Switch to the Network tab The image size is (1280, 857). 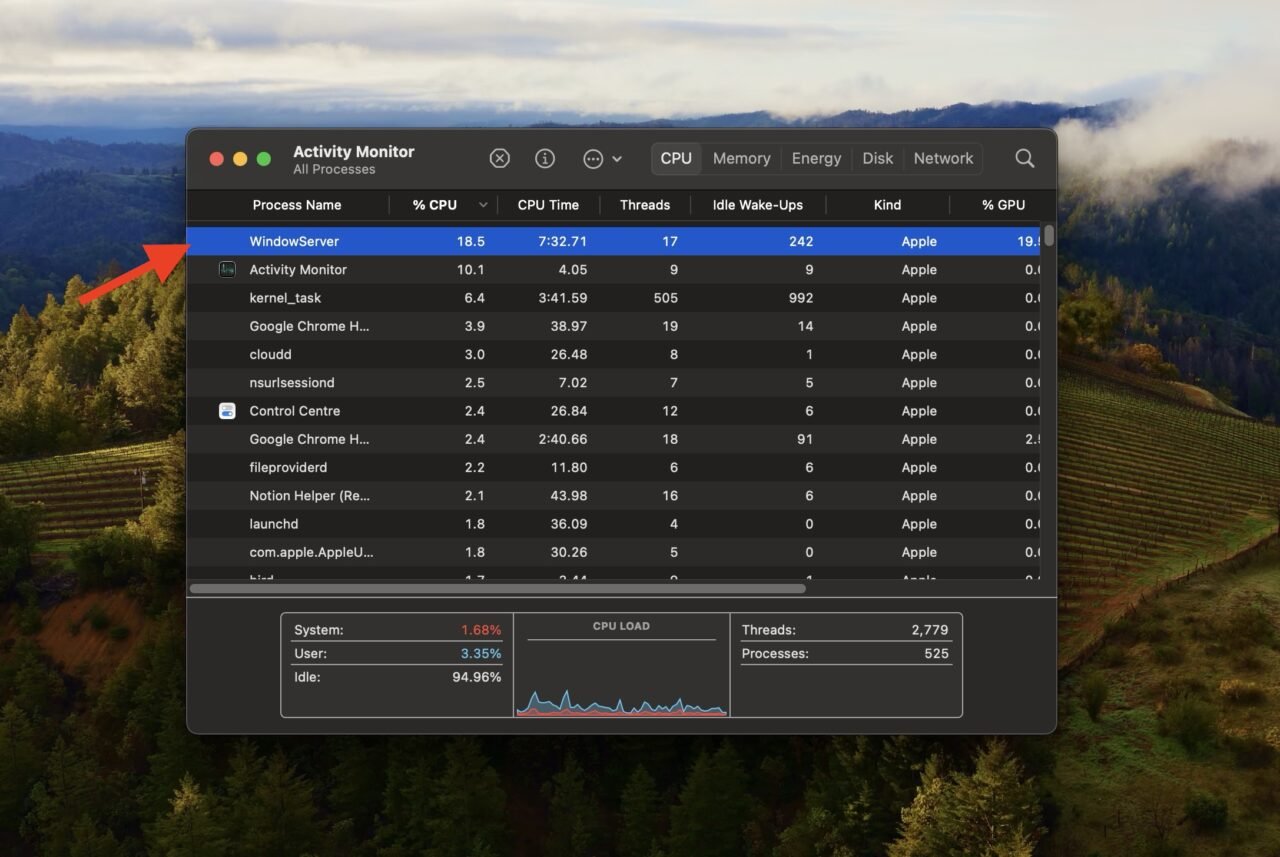(x=943, y=158)
